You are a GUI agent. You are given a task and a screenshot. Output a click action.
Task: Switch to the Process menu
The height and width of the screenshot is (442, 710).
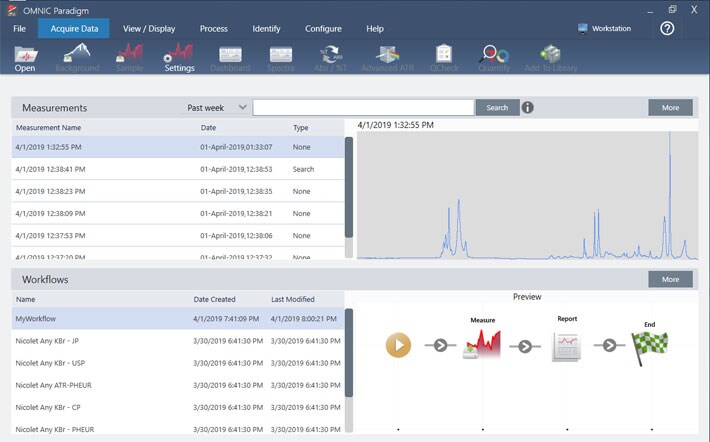(213, 29)
